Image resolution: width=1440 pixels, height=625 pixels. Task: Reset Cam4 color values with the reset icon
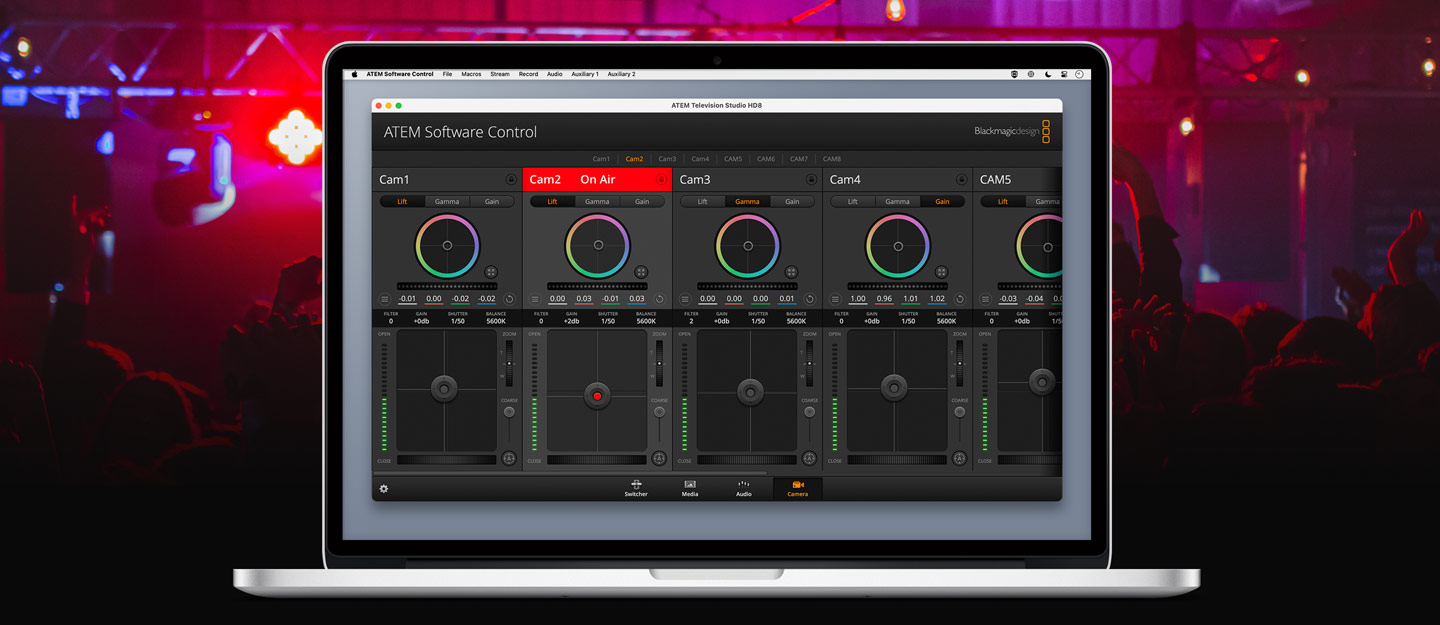tap(959, 299)
